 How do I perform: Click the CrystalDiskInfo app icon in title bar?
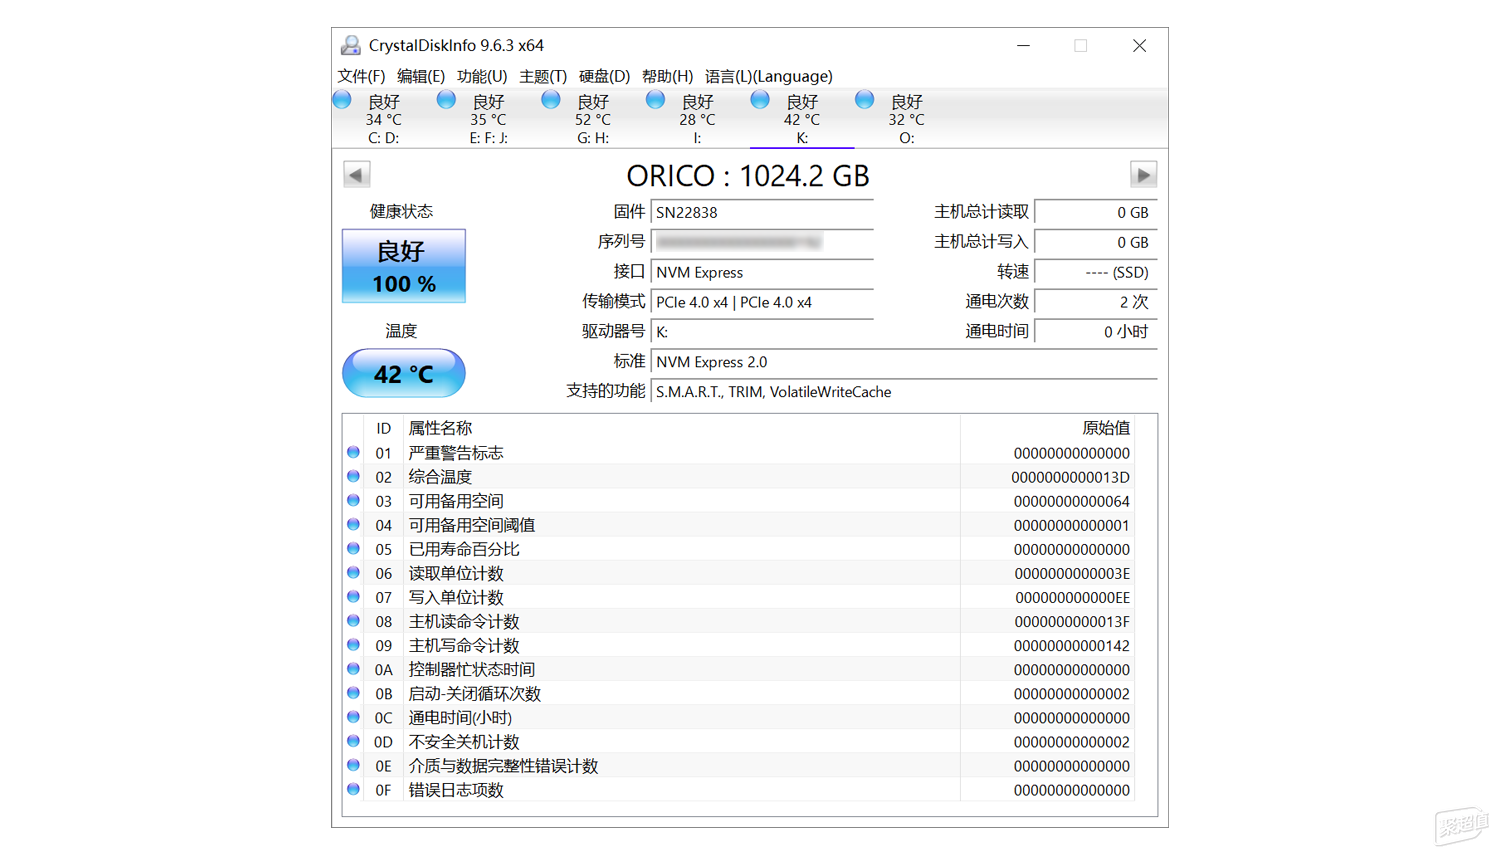click(x=351, y=45)
